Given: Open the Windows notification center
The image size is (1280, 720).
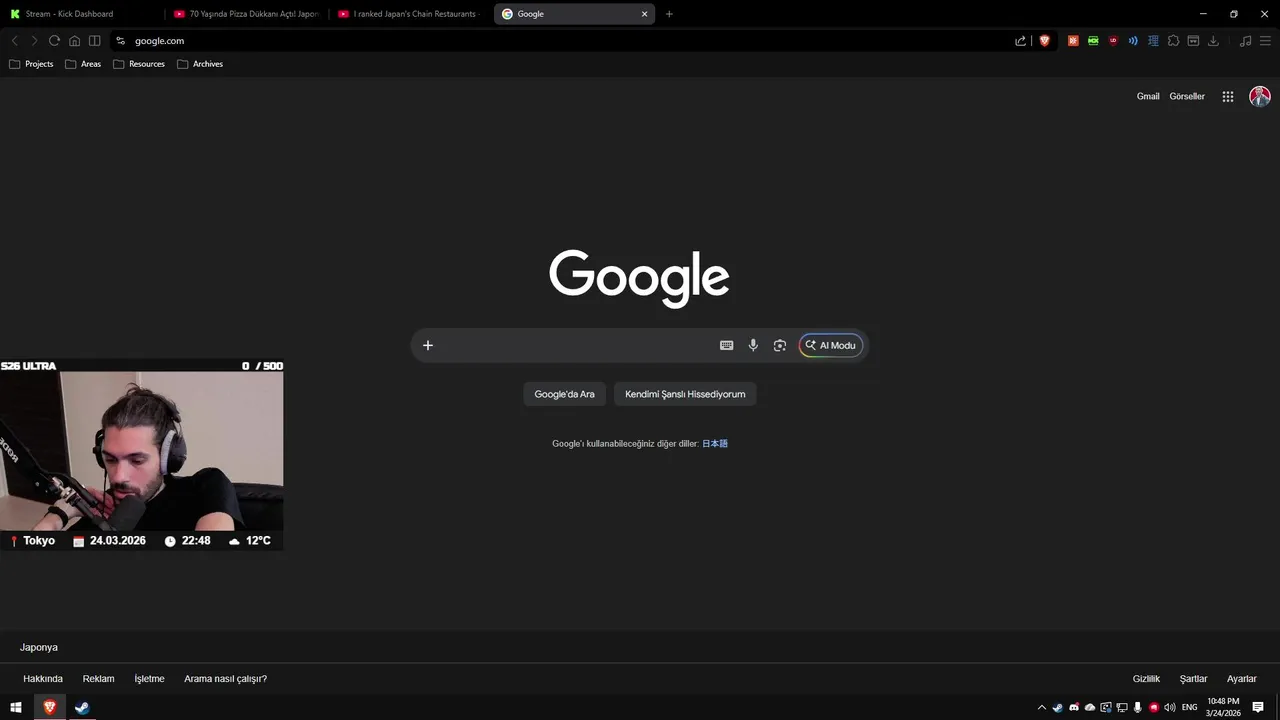Looking at the screenshot, I should [1258, 708].
